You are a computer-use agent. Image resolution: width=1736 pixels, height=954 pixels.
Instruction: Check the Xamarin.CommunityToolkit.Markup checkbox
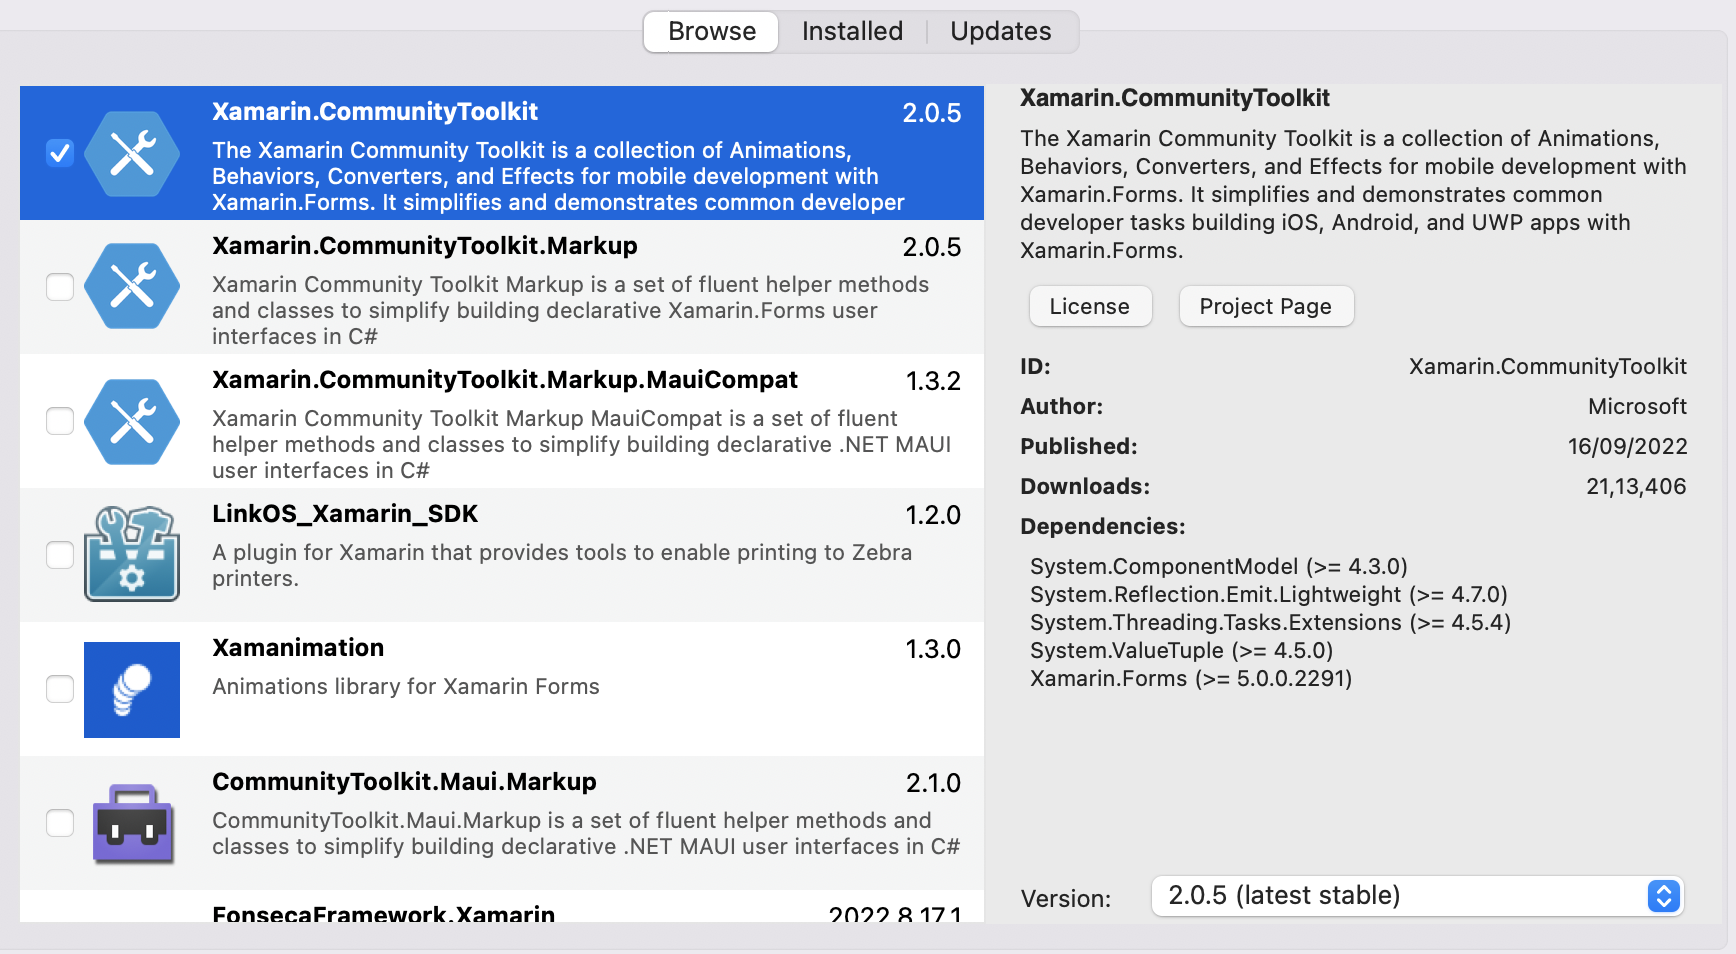(x=60, y=287)
